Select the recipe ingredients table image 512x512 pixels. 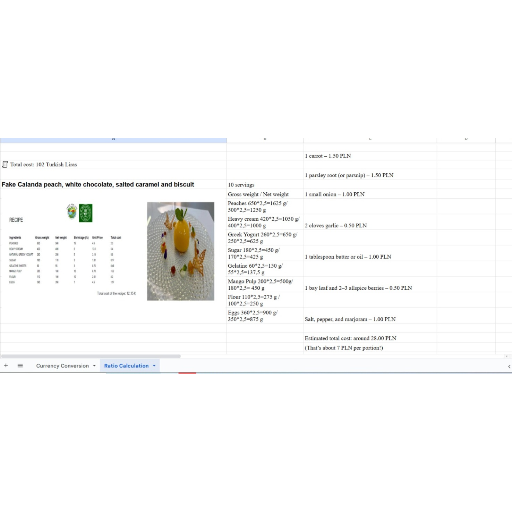[x=72, y=250]
